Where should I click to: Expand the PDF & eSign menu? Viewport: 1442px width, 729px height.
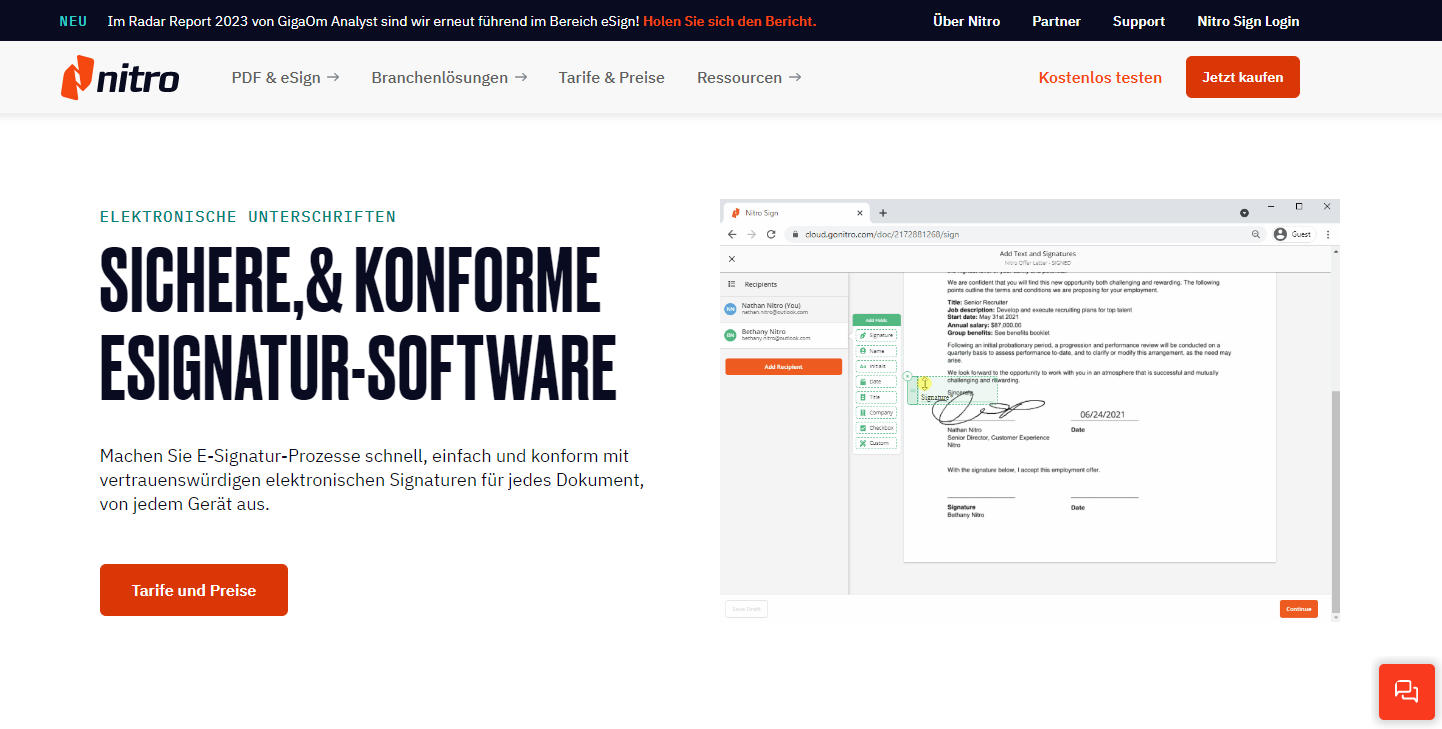point(286,77)
